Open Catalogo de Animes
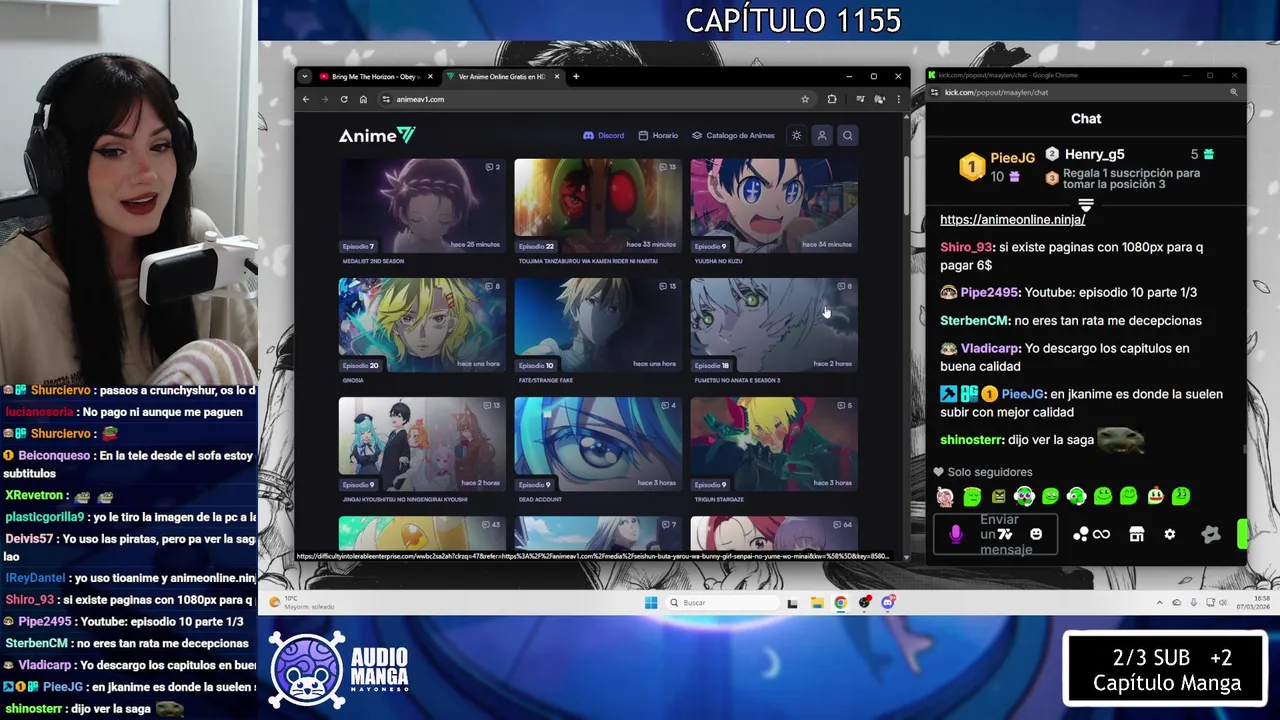The width and height of the screenshot is (1280, 720). click(733, 136)
